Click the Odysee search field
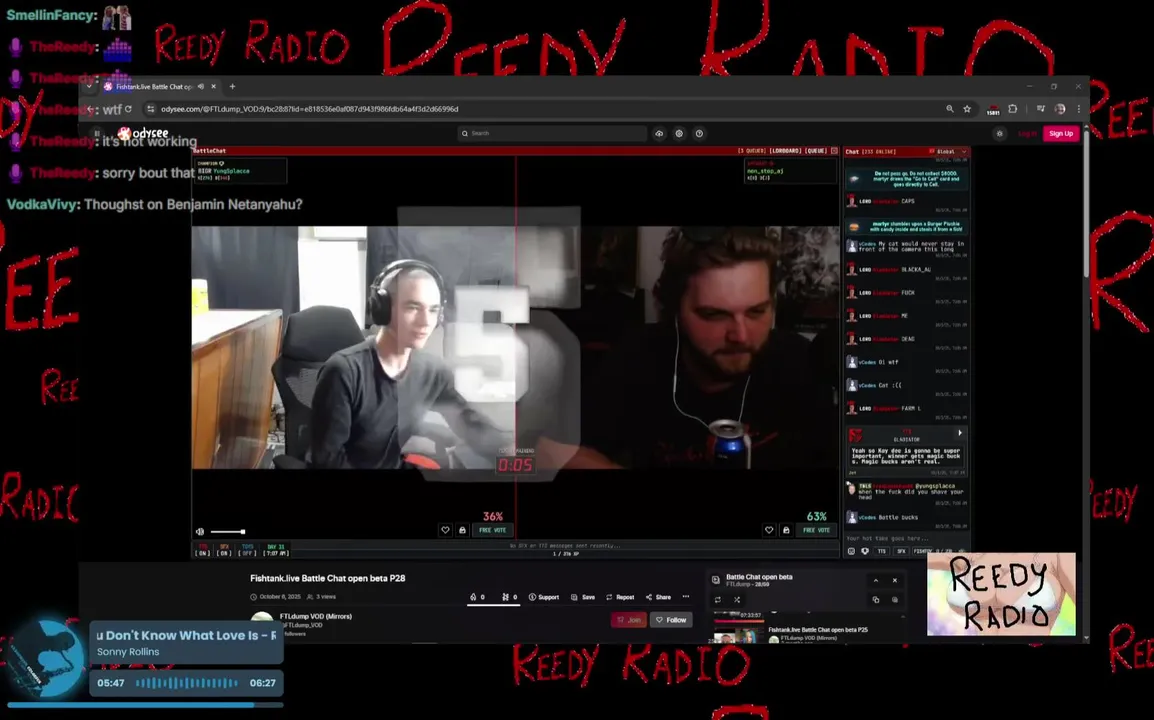Viewport: 1154px width, 720px height. tap(552, 133)
